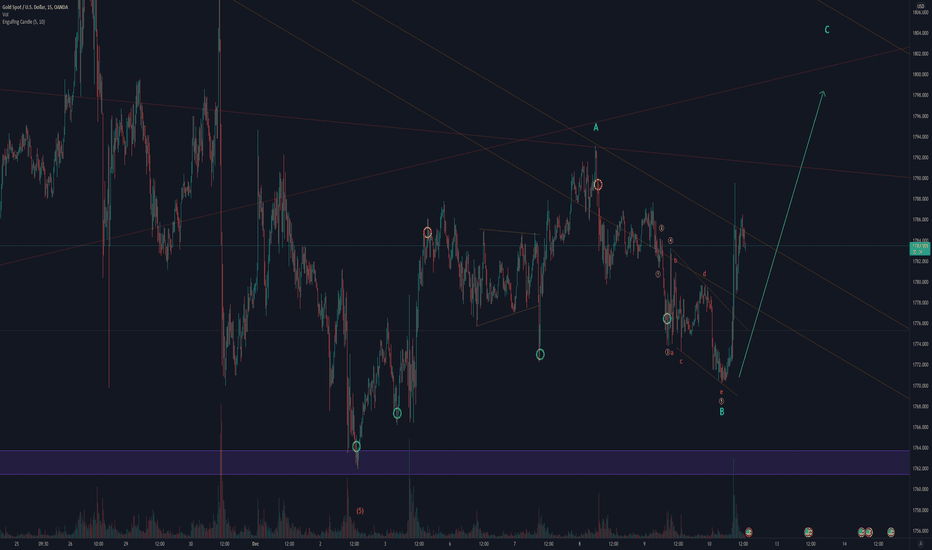Click the green current price label on the price axis
932x550 pixels.
[x=920, y=249]
